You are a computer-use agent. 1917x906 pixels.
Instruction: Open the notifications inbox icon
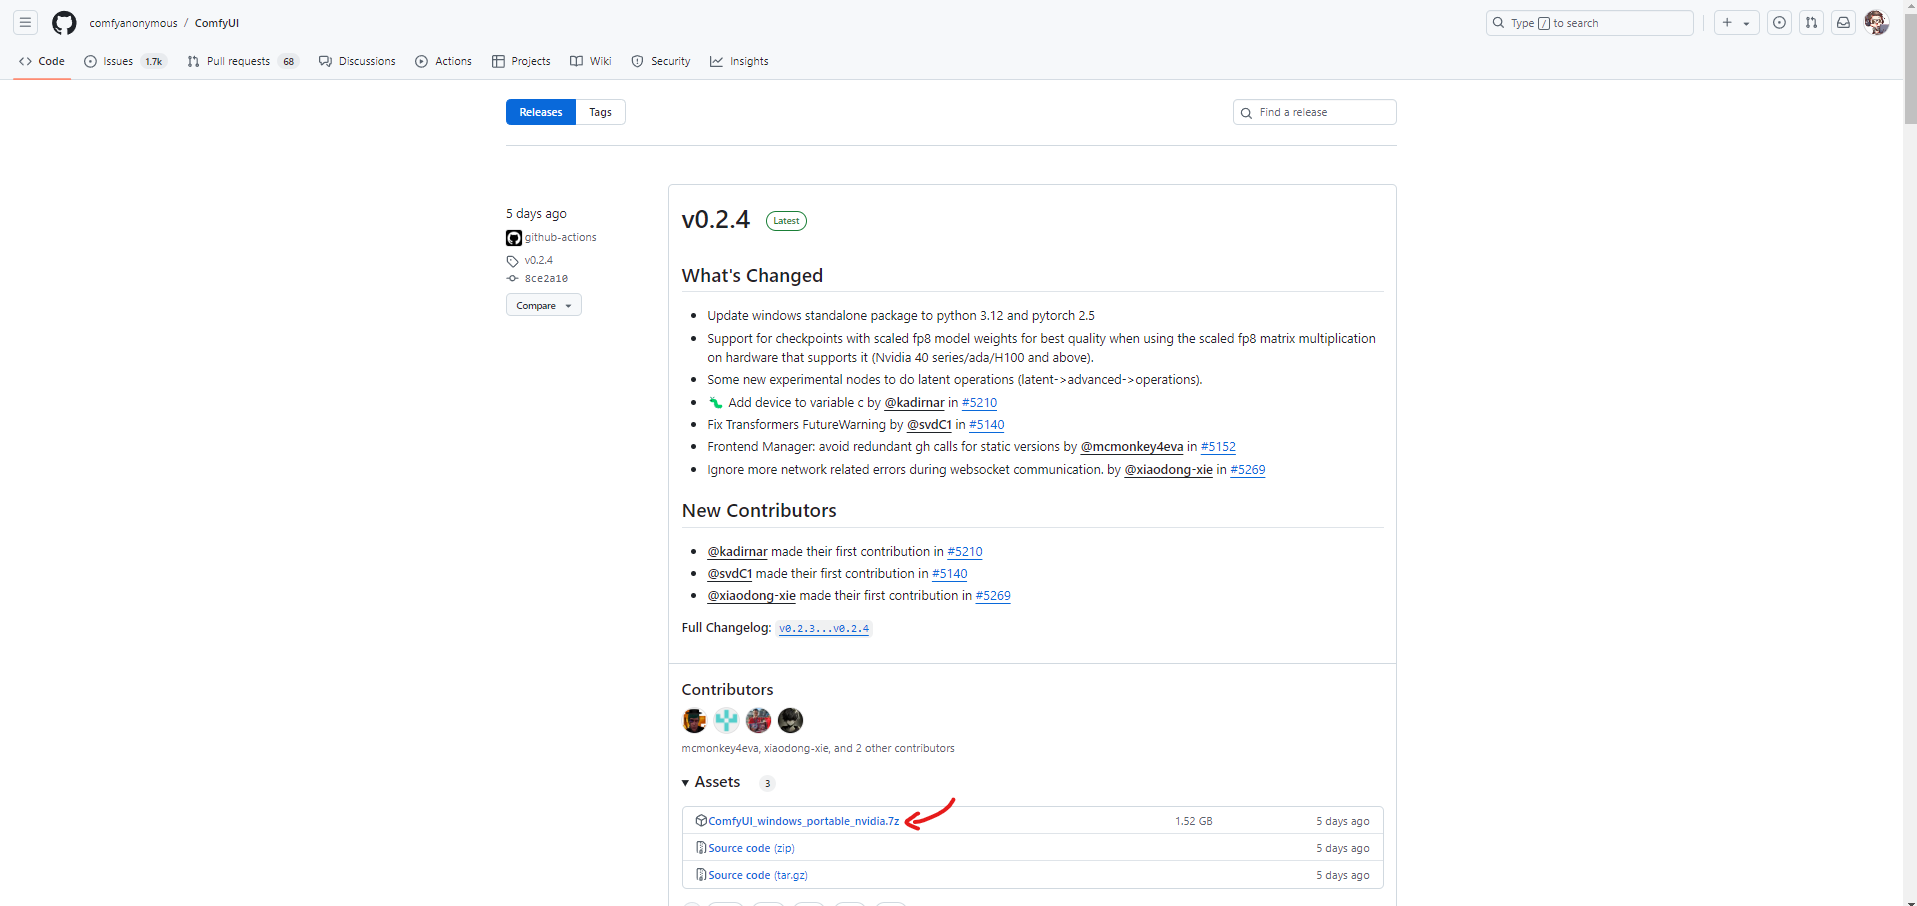1843,23
